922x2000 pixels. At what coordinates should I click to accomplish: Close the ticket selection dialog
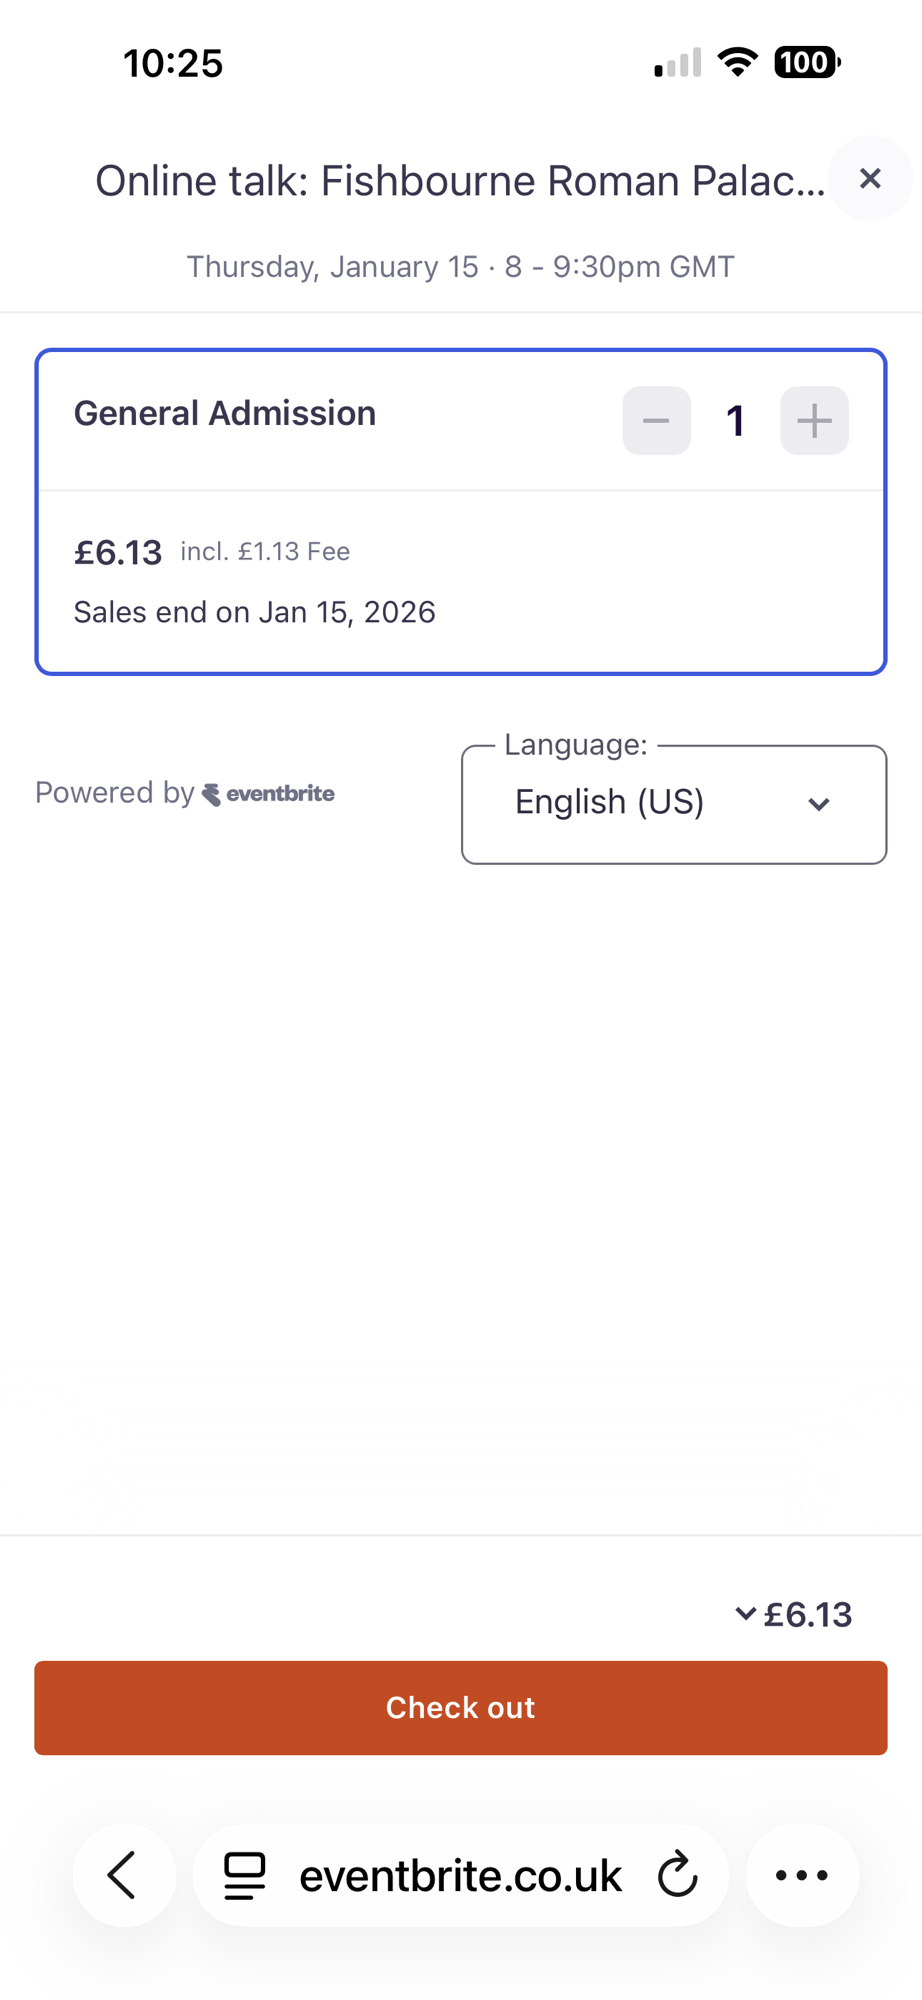tap(870, 179)
